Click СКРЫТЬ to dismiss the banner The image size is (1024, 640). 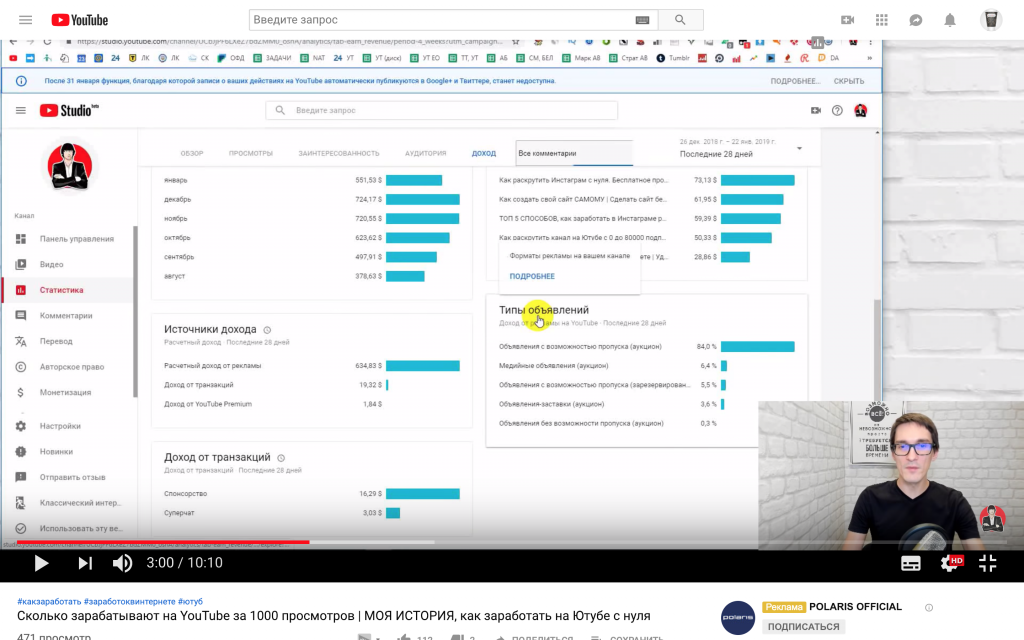(849, 81)
